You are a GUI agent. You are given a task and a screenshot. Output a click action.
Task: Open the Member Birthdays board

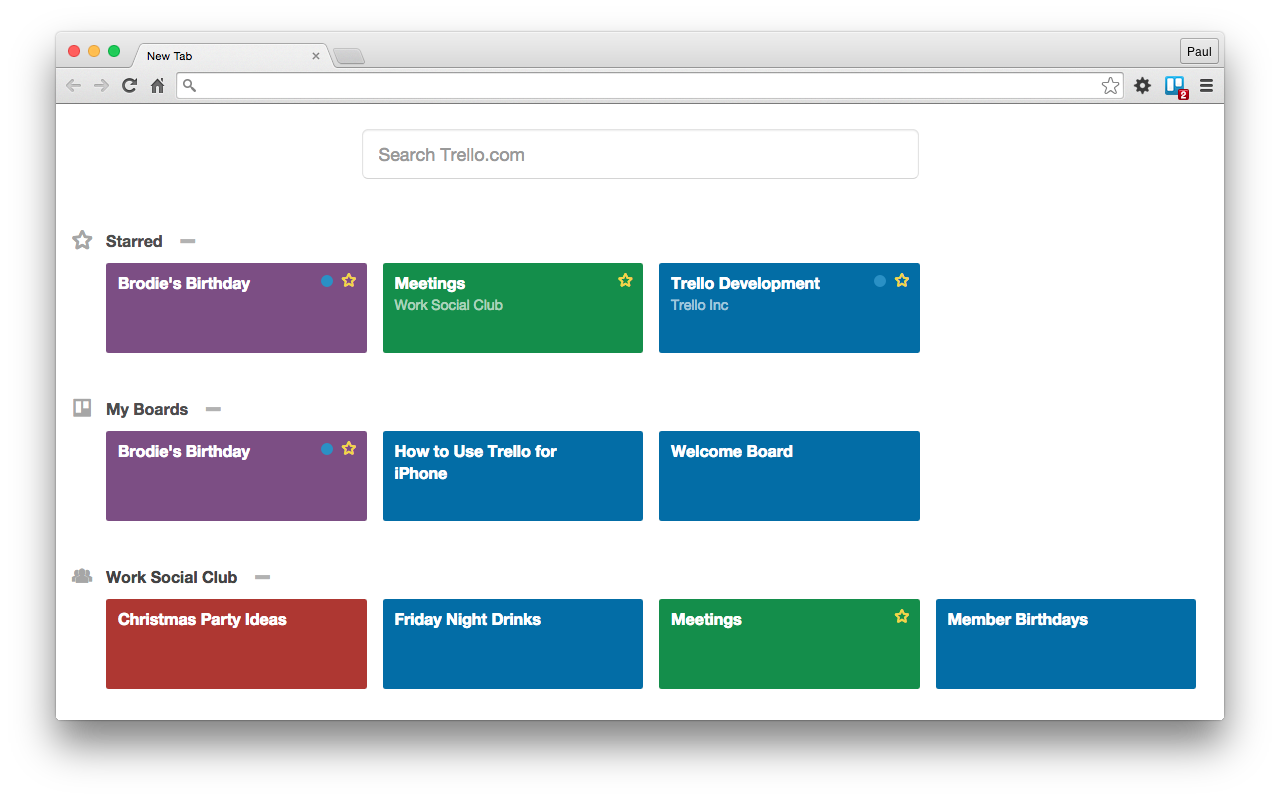coord(1066,644)
